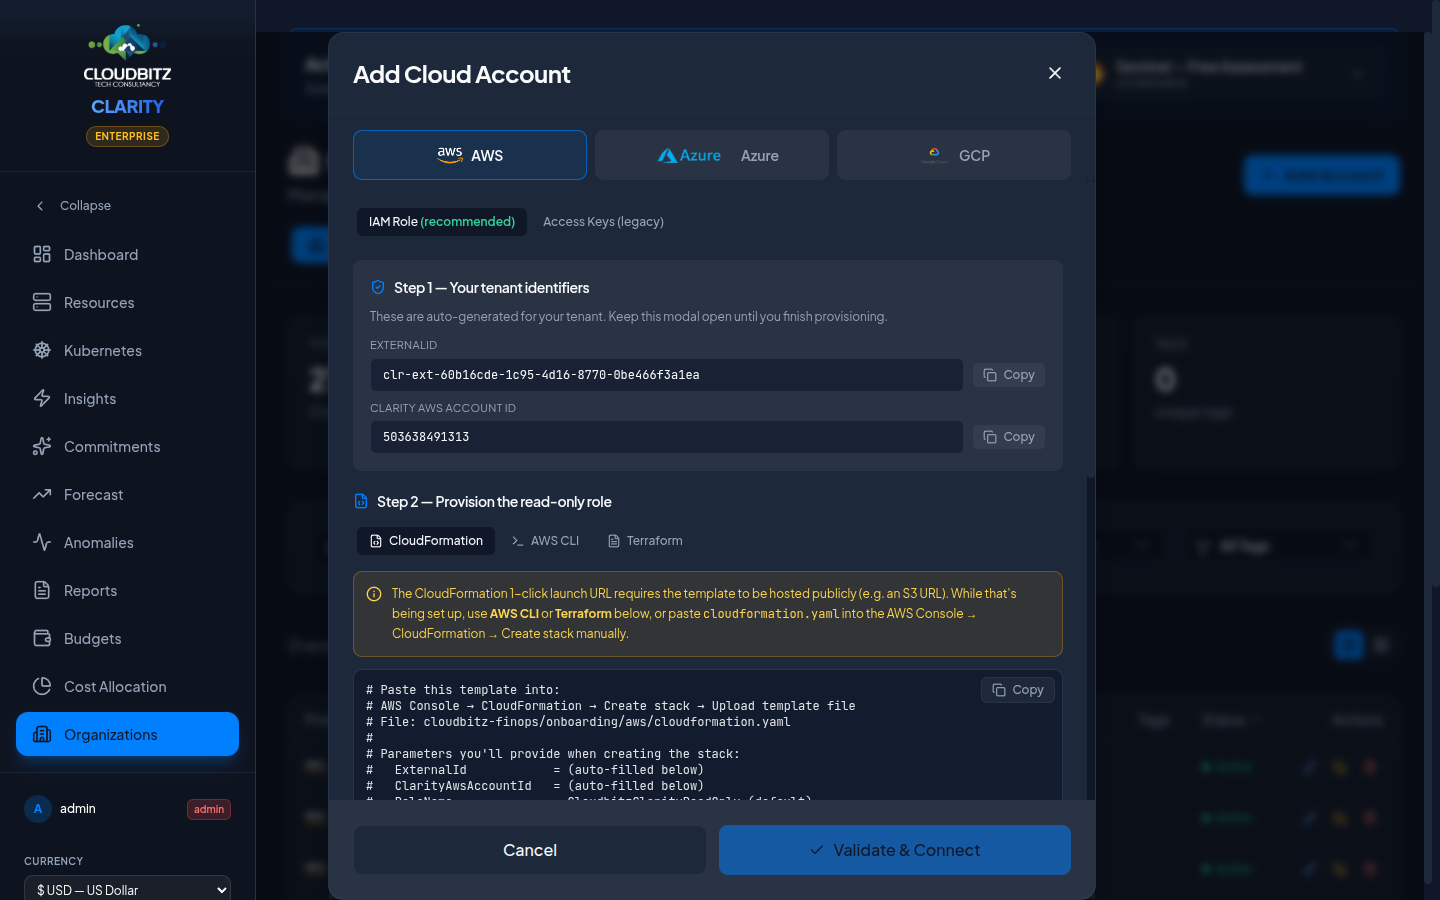Viewport: 1440px width, 900px height.
Task: Select the Terraform provisioning tab
Action: tap(645, 541)
